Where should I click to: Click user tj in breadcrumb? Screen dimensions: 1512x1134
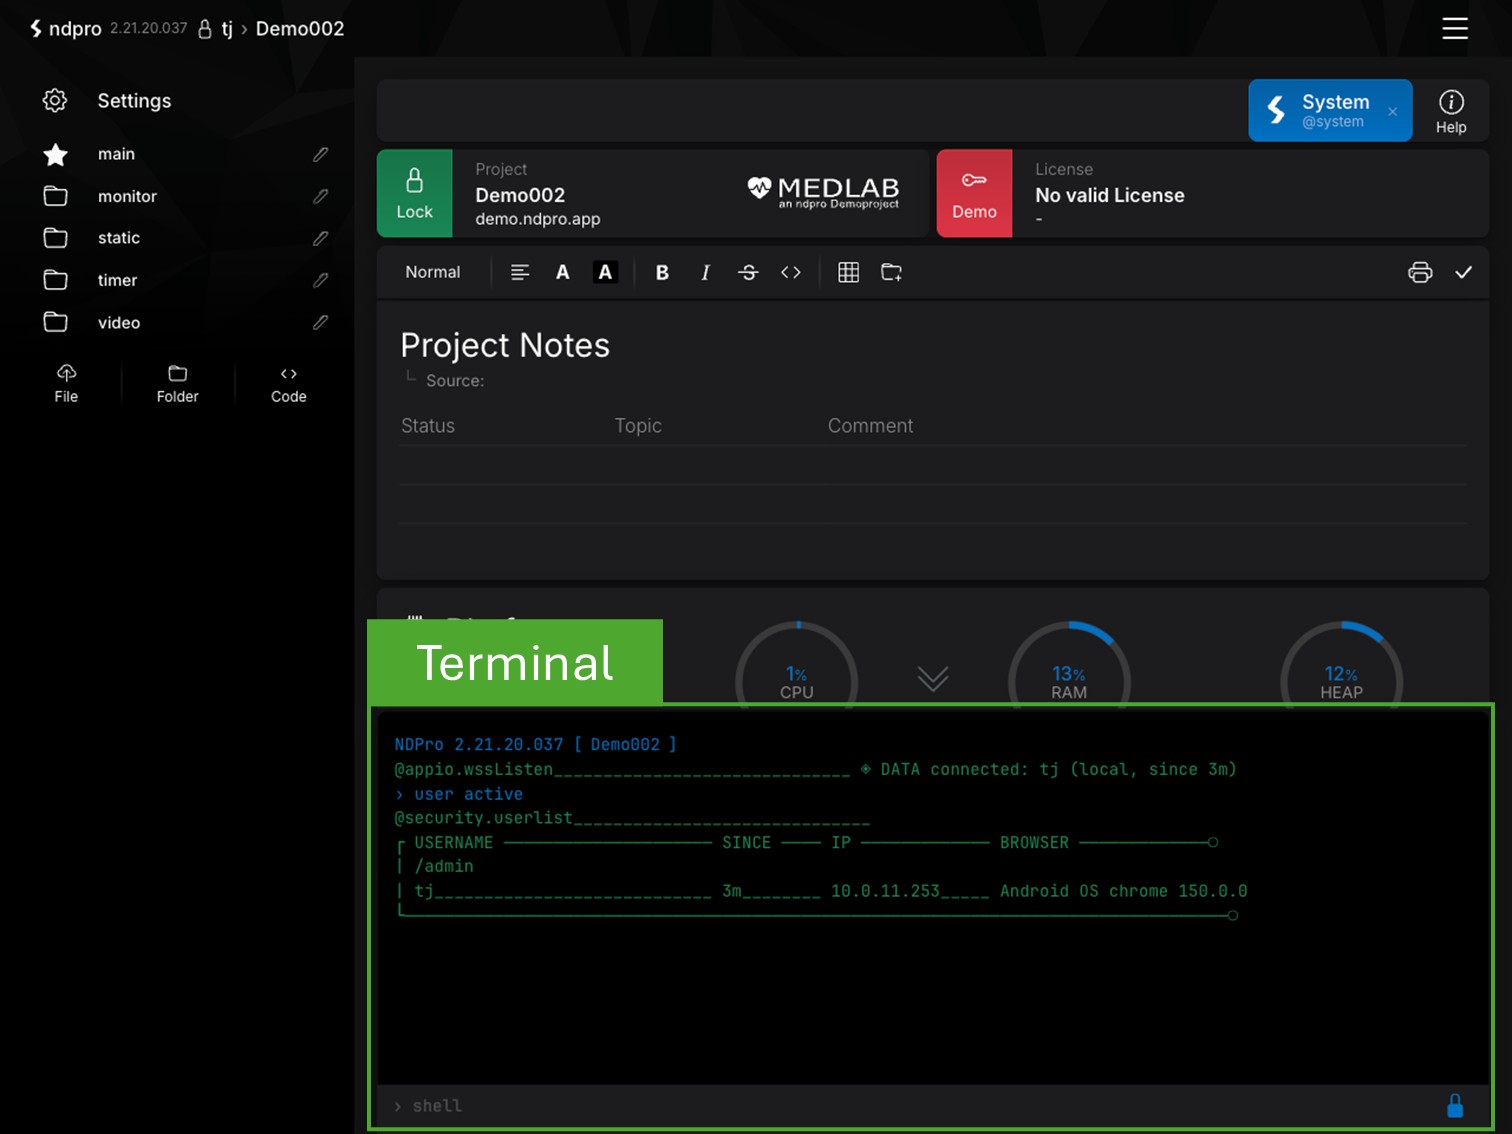click(x=227, y=28)
